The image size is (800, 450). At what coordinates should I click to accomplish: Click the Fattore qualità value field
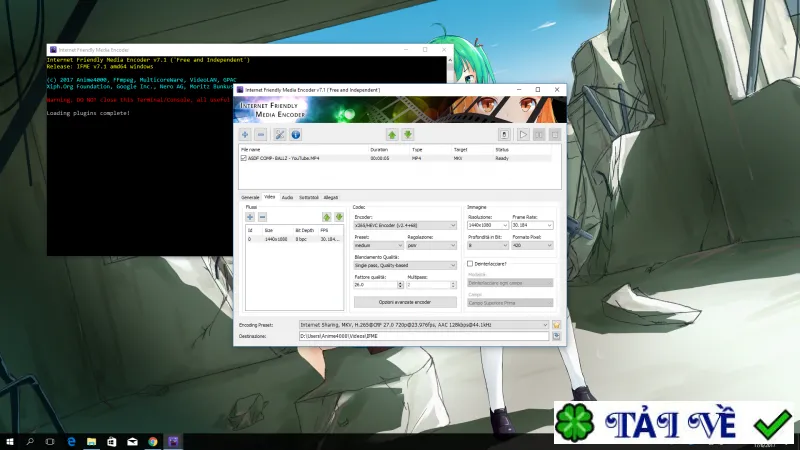click(376, 285)
